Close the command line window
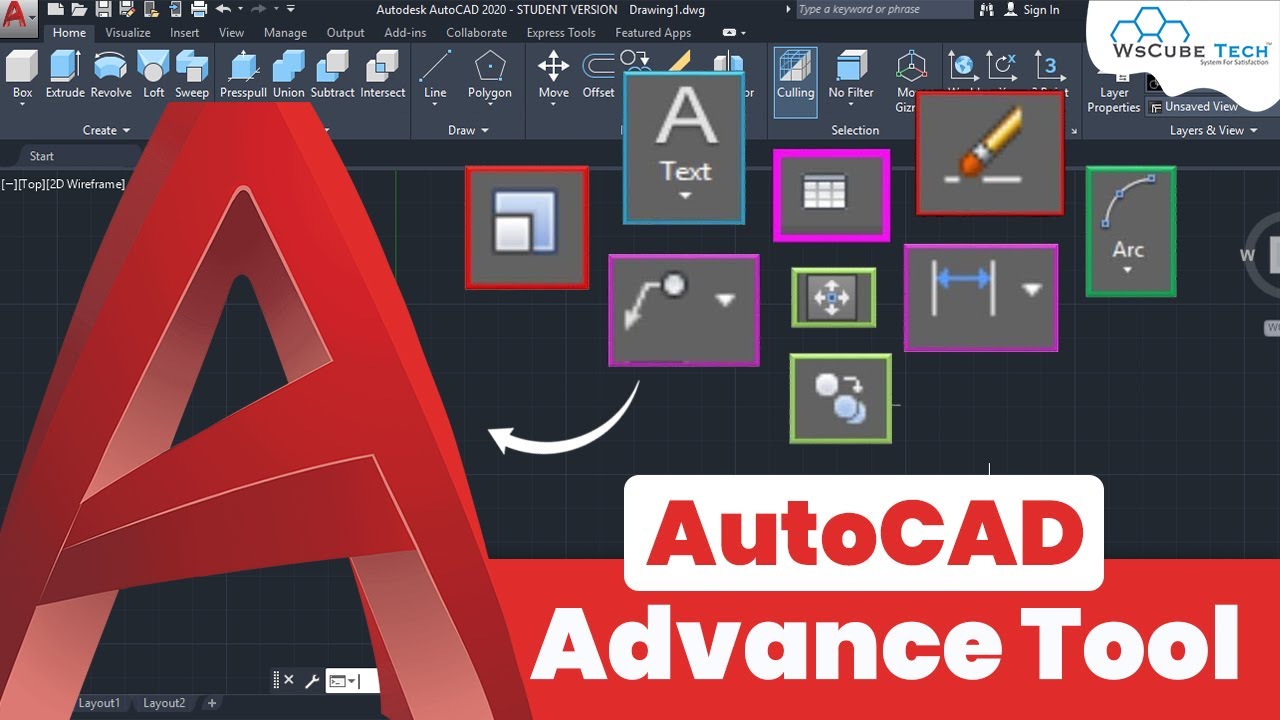1280x720 pixels. [289, 680]
